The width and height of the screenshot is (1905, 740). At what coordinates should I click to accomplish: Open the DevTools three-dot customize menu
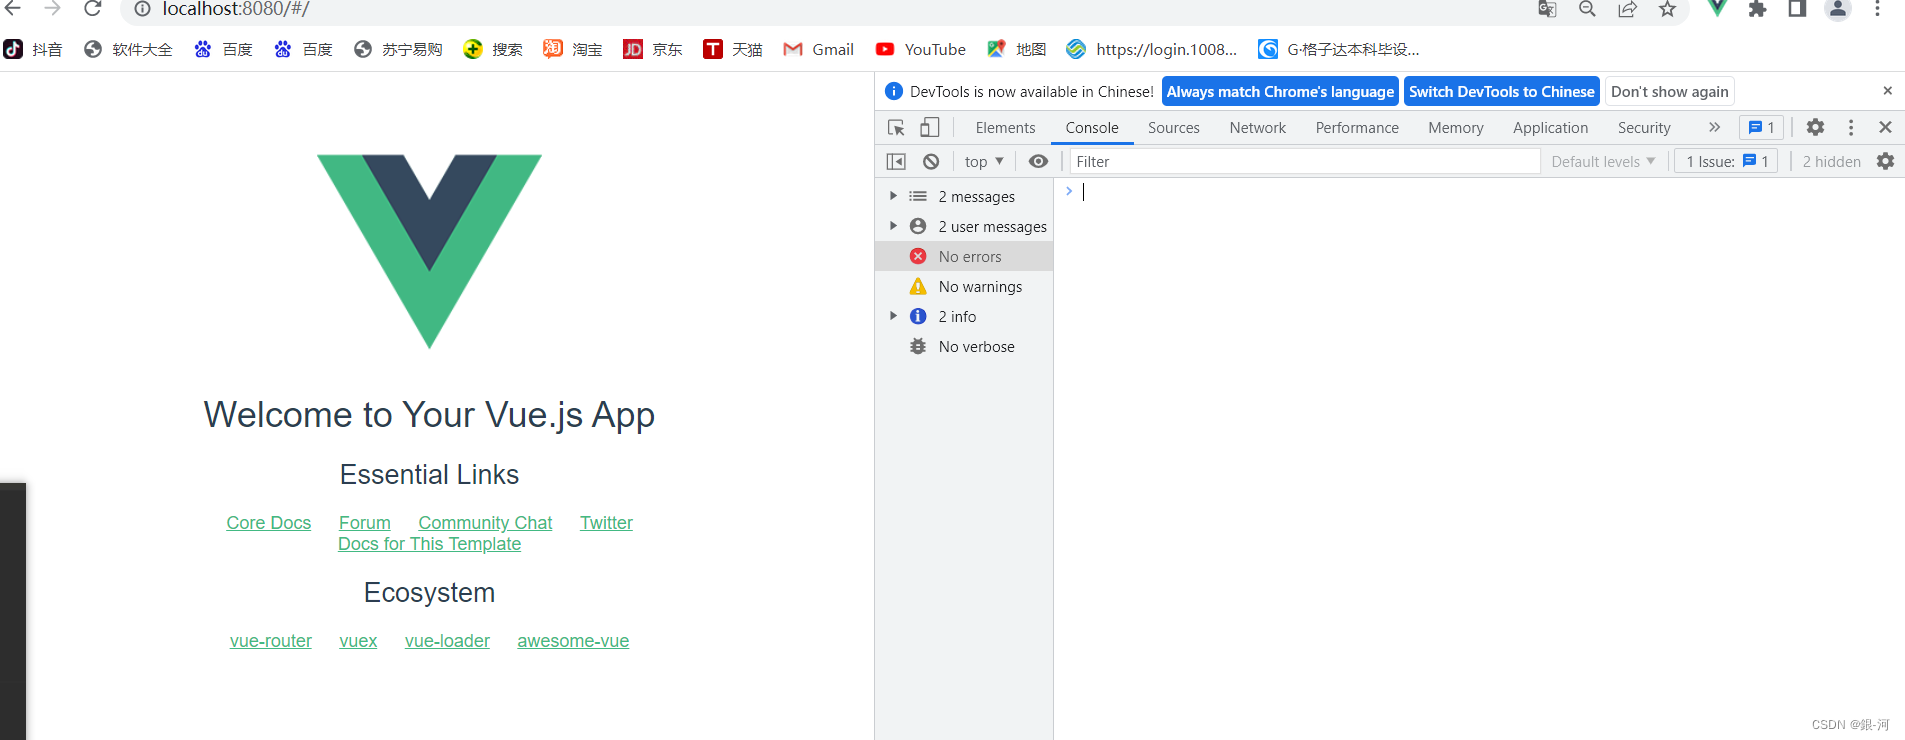(1851, 127)
